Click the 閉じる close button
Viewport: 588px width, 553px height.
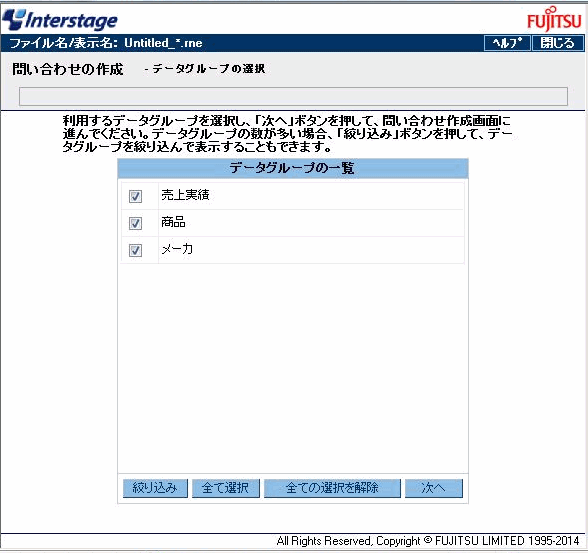click(x=558, y=43)
